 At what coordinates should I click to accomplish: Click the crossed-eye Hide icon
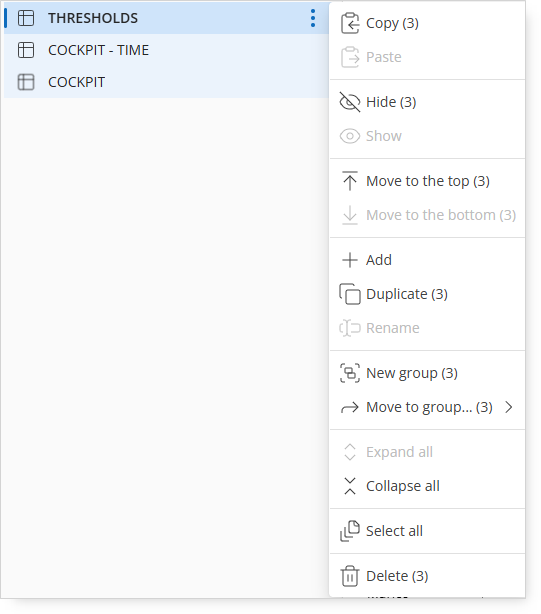[x=350, y=102]
